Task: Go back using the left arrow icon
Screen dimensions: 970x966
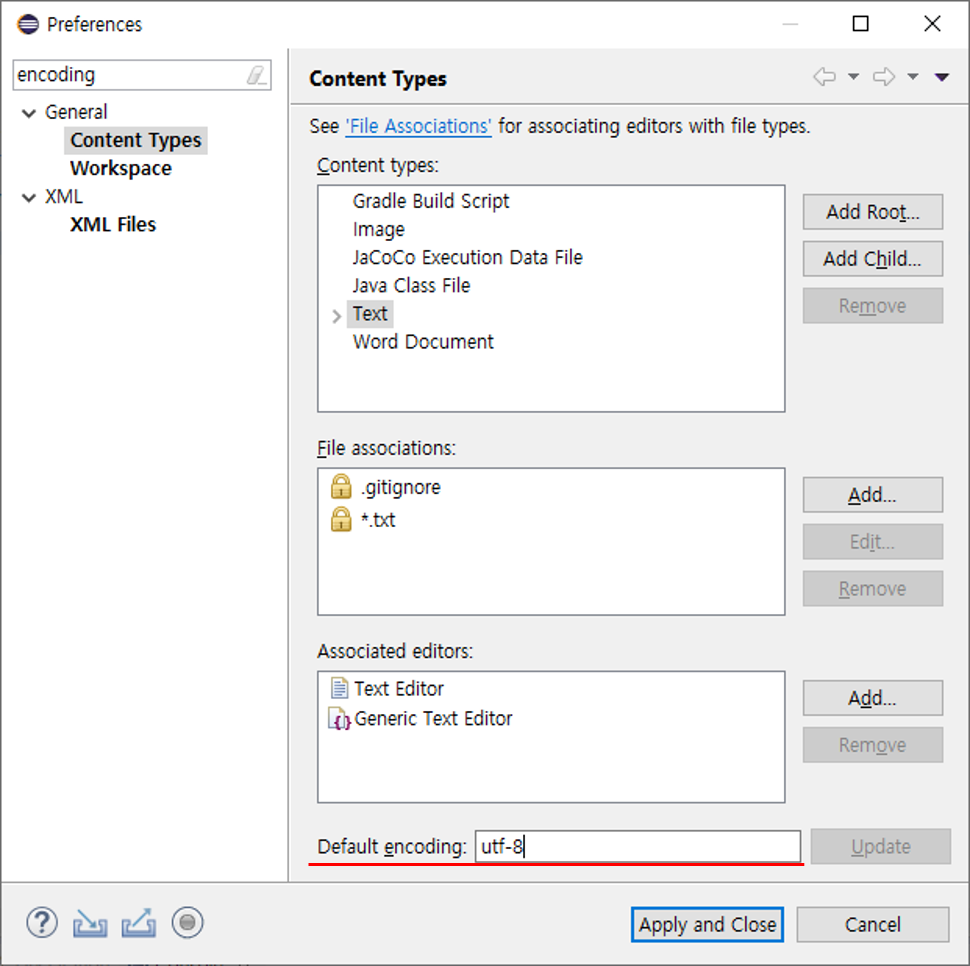Action: coord(824,78)
